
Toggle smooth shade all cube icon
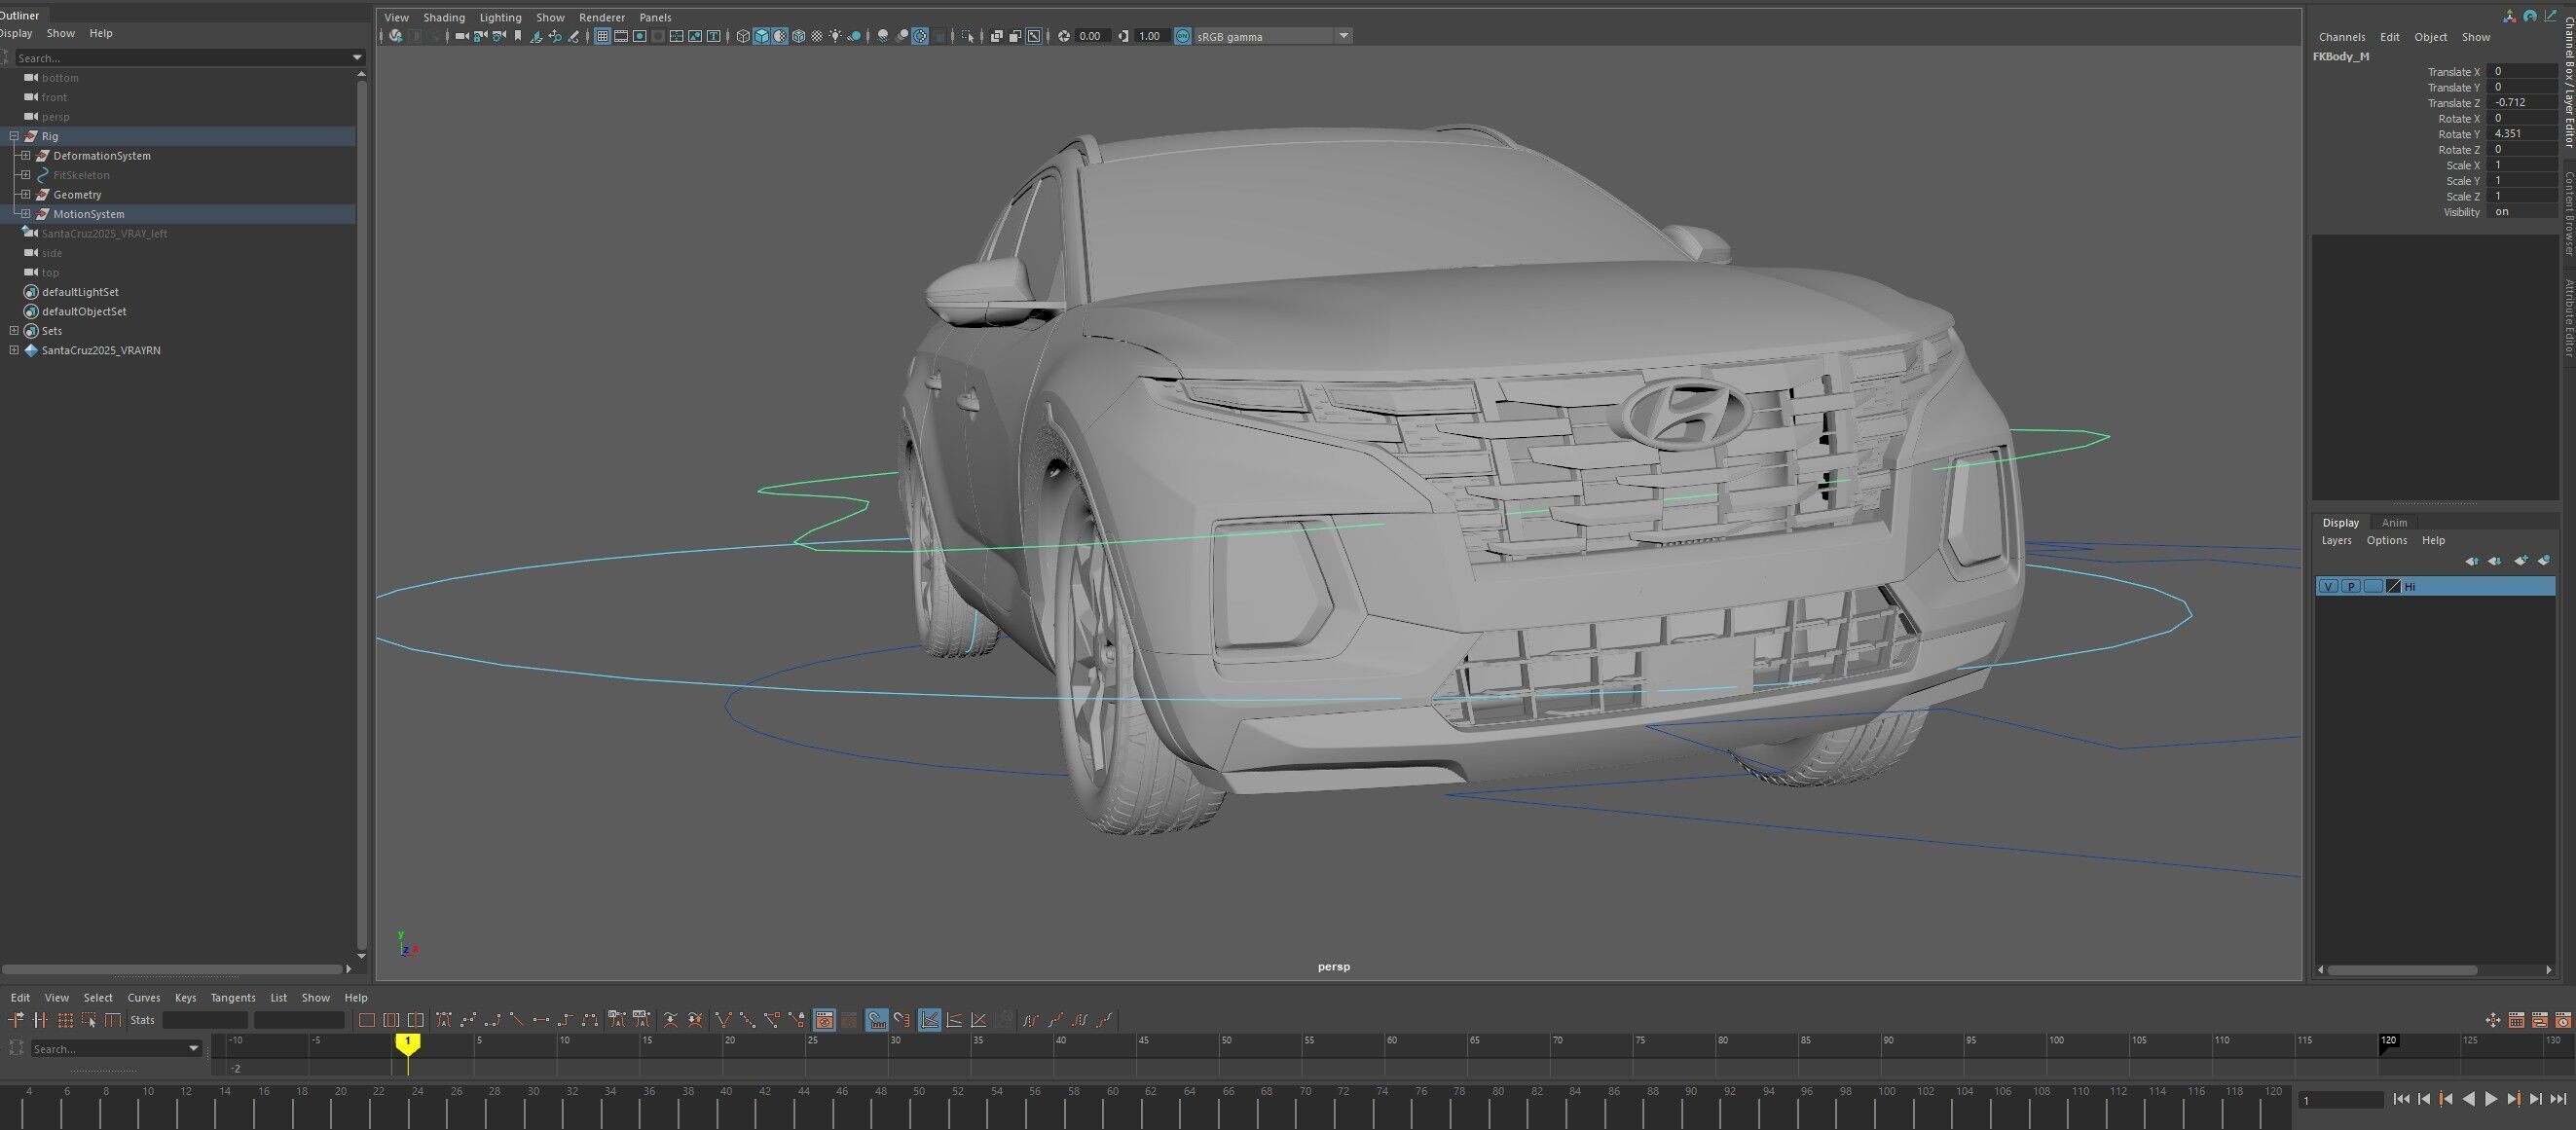point(761,36)
